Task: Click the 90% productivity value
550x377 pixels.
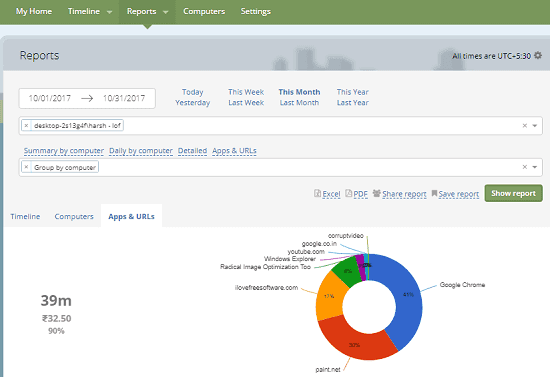Action: tap(56, 331)
